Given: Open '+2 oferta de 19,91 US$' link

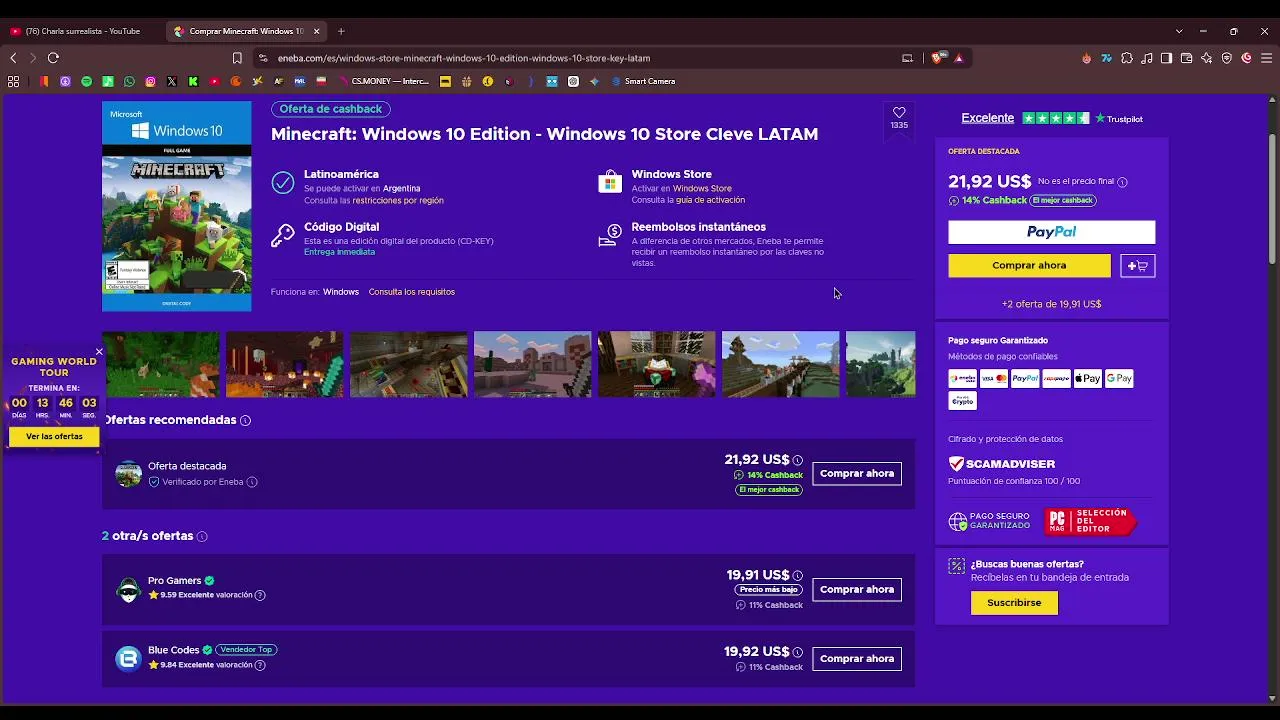Looking at the screenshot, I should 1051,304.
